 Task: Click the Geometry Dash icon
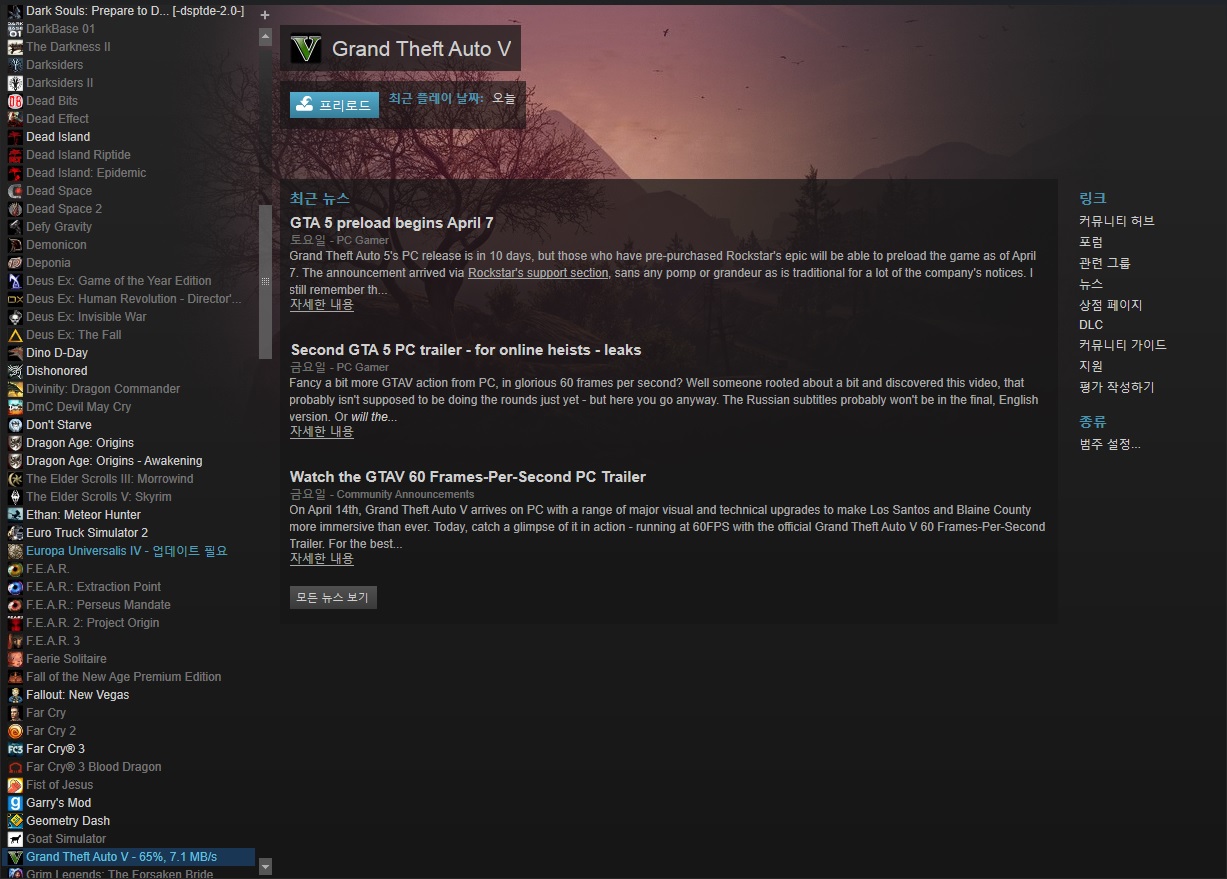[15, 821]
